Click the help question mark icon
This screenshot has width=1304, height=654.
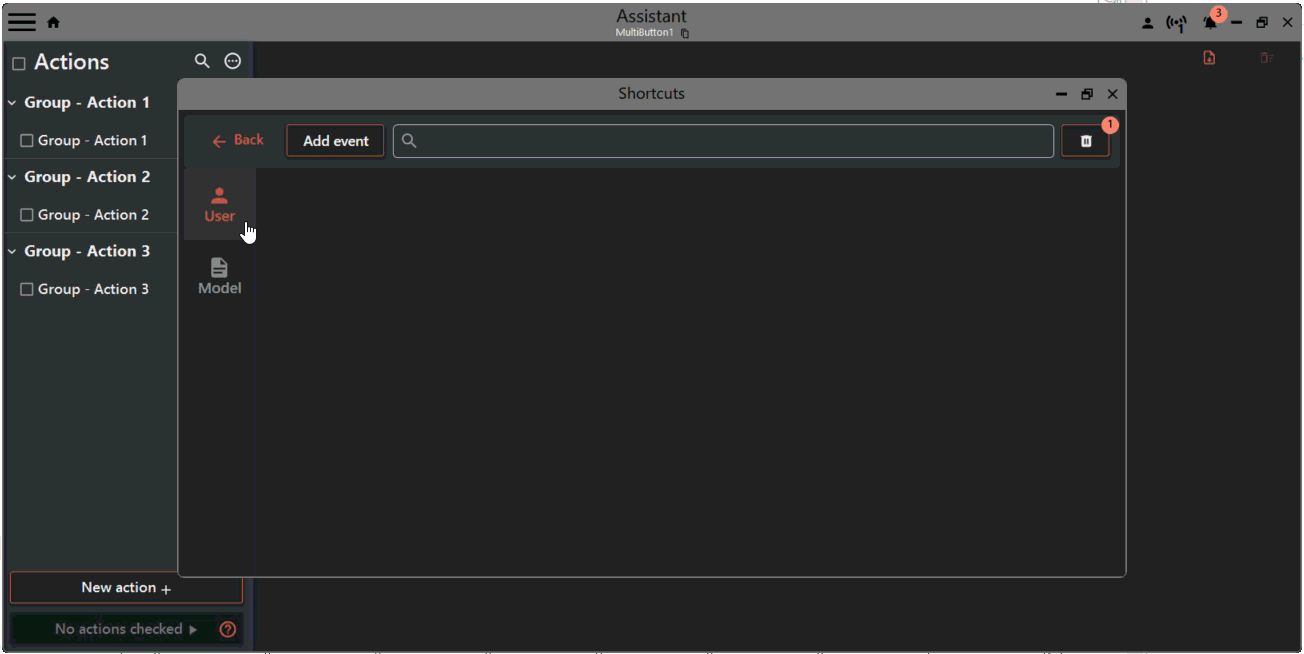pyautogui.click(x=227, y=629)
